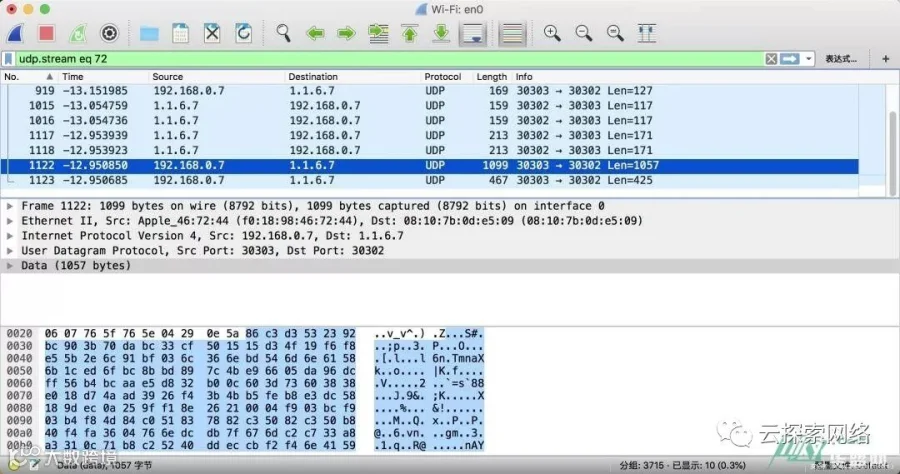Viewport: 900px width, 474px height.
Task: Select packet number 919
Action: [x=429, y=91]
